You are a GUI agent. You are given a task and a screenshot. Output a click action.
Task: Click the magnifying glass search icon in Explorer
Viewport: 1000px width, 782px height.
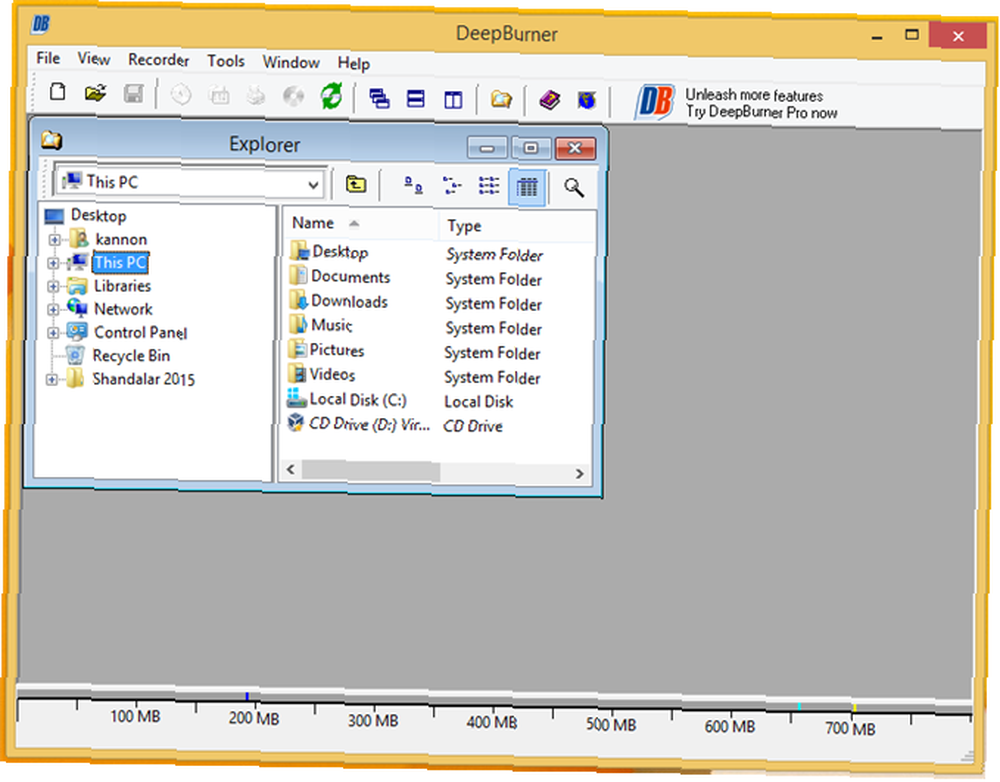(573, 188)
